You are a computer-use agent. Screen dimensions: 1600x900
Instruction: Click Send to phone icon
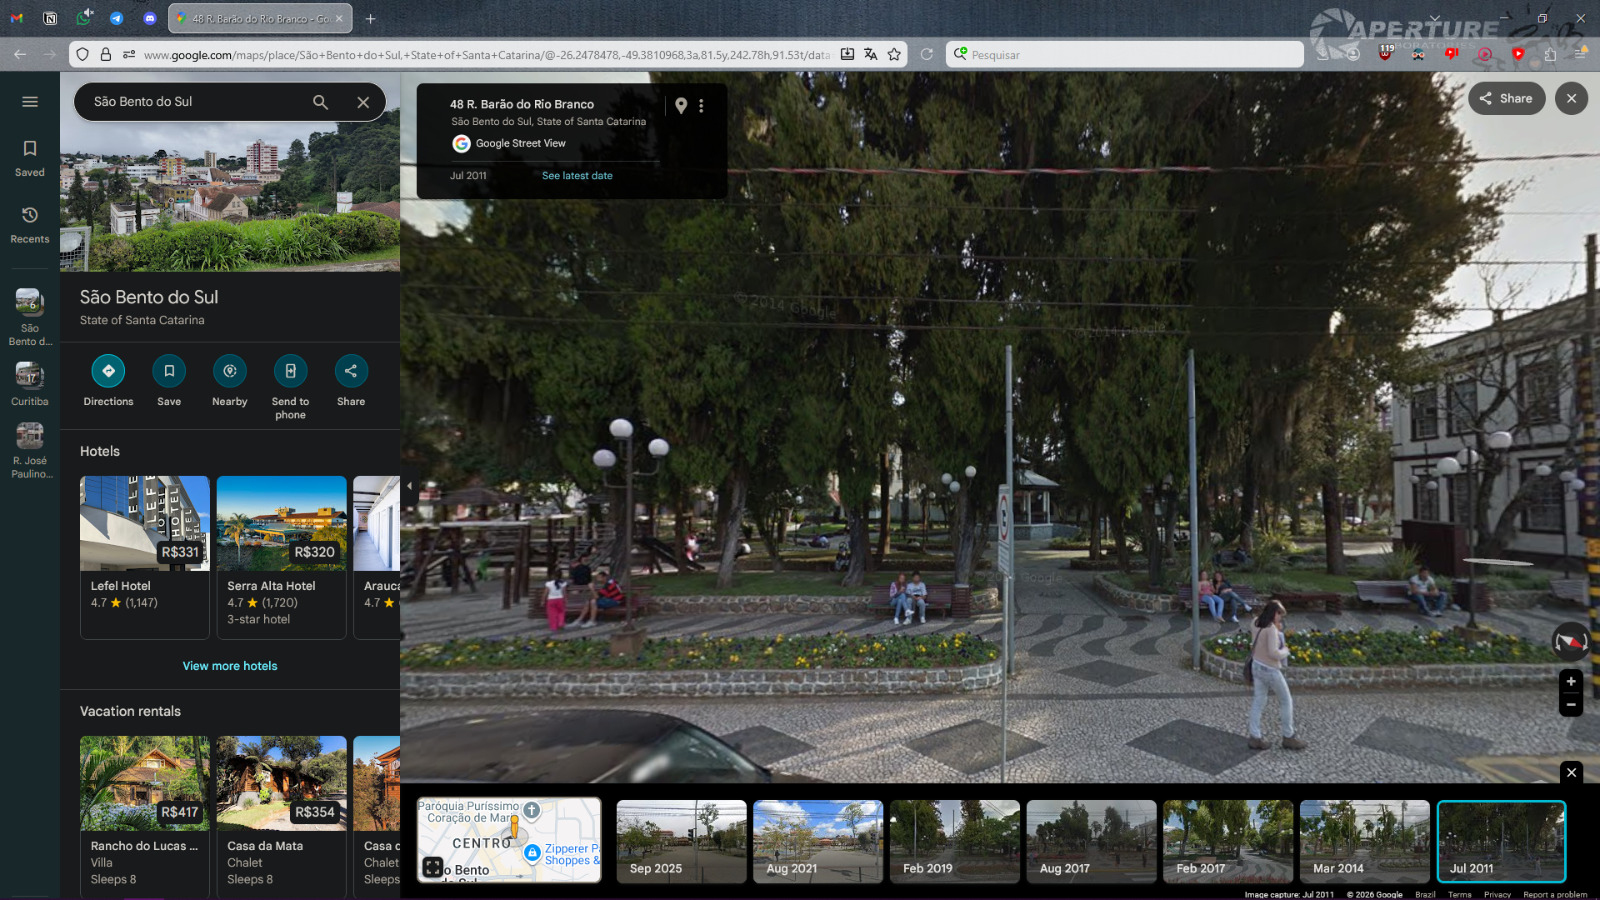pos(290,371)
